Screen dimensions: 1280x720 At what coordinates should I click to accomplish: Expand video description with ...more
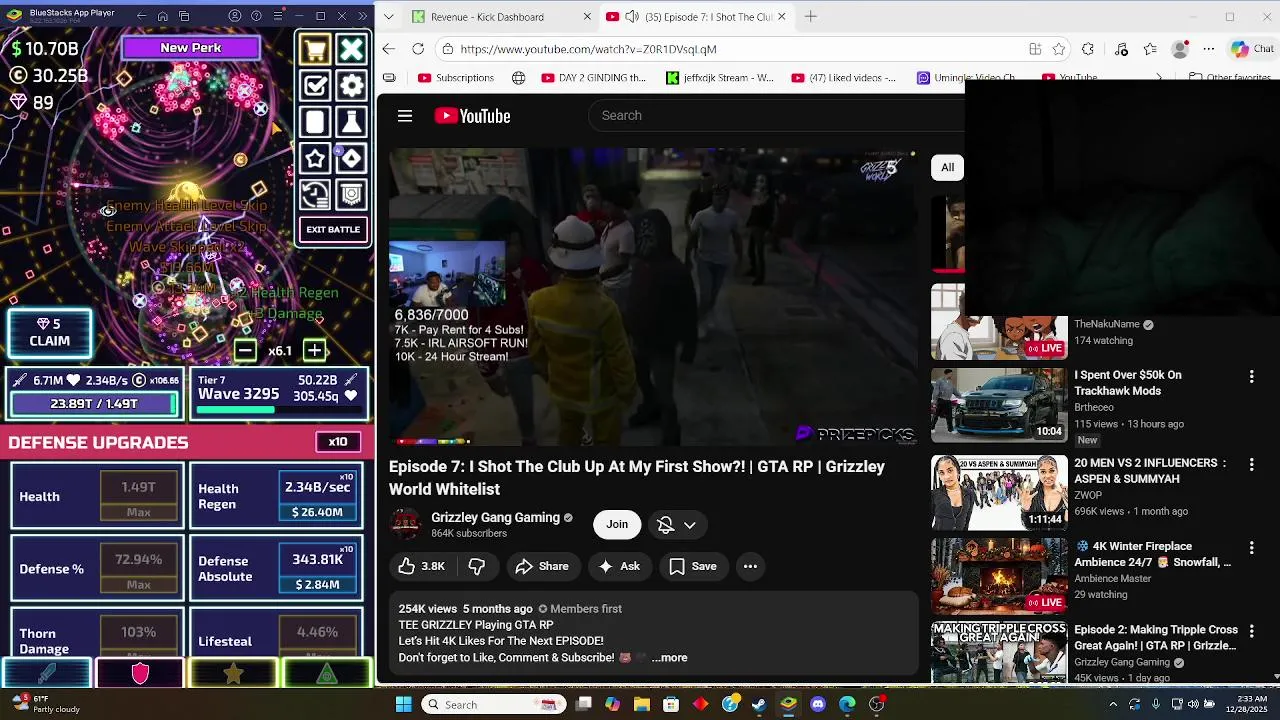point(669,658)
